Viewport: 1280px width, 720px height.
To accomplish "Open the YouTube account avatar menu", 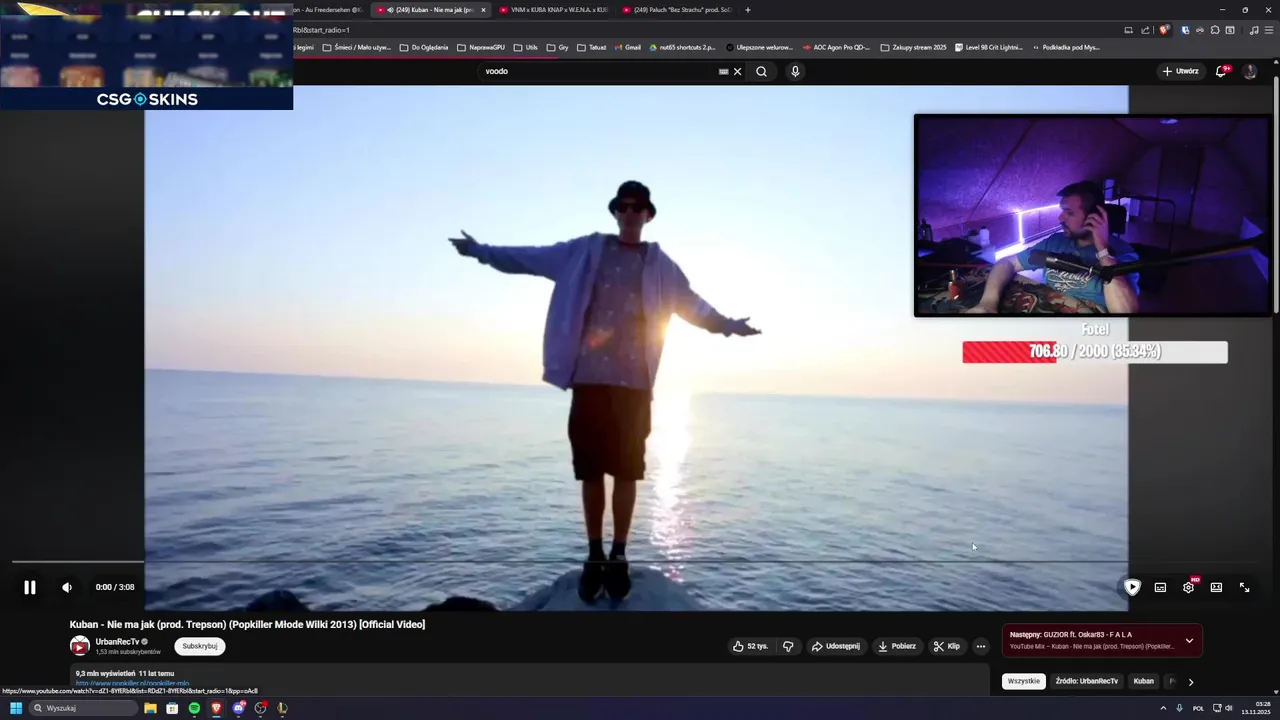I will [1249, 71].
